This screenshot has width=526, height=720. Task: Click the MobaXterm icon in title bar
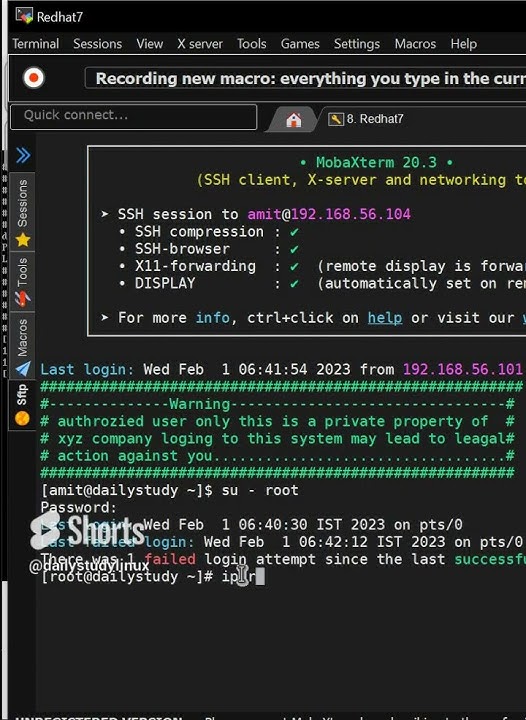pyautogui.click(x=24, y=16)
